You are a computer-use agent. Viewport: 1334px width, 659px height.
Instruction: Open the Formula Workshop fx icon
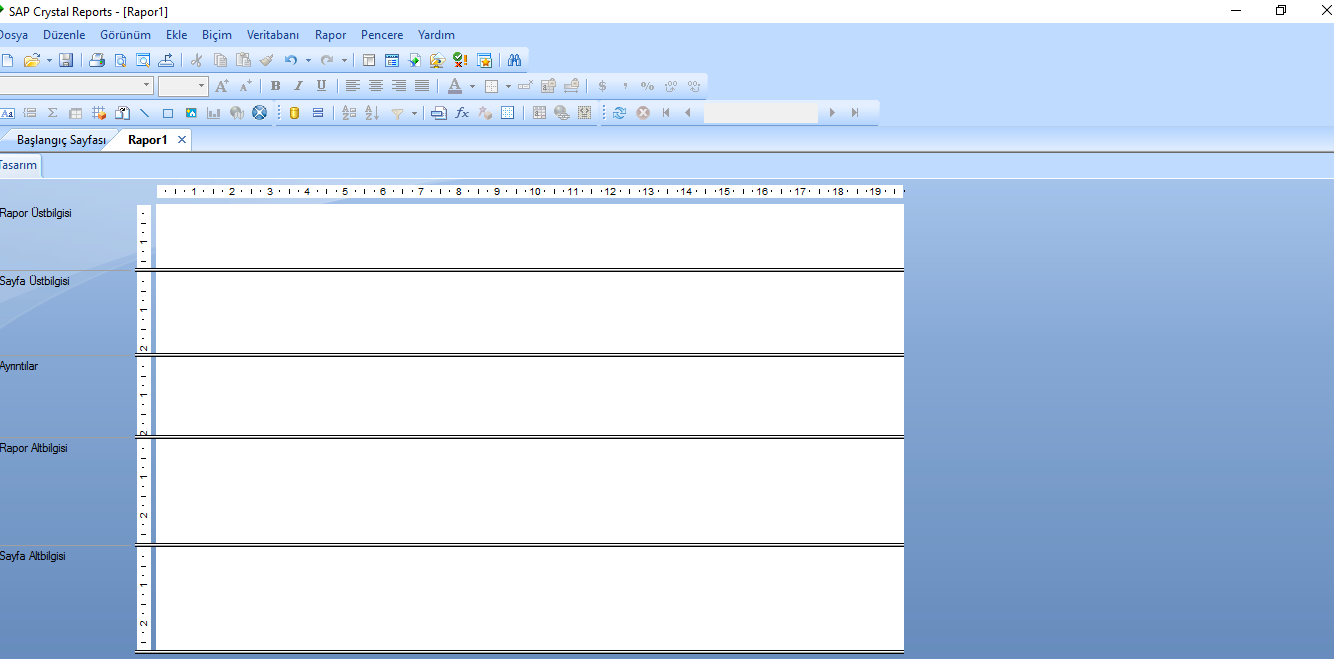[462, 113]
